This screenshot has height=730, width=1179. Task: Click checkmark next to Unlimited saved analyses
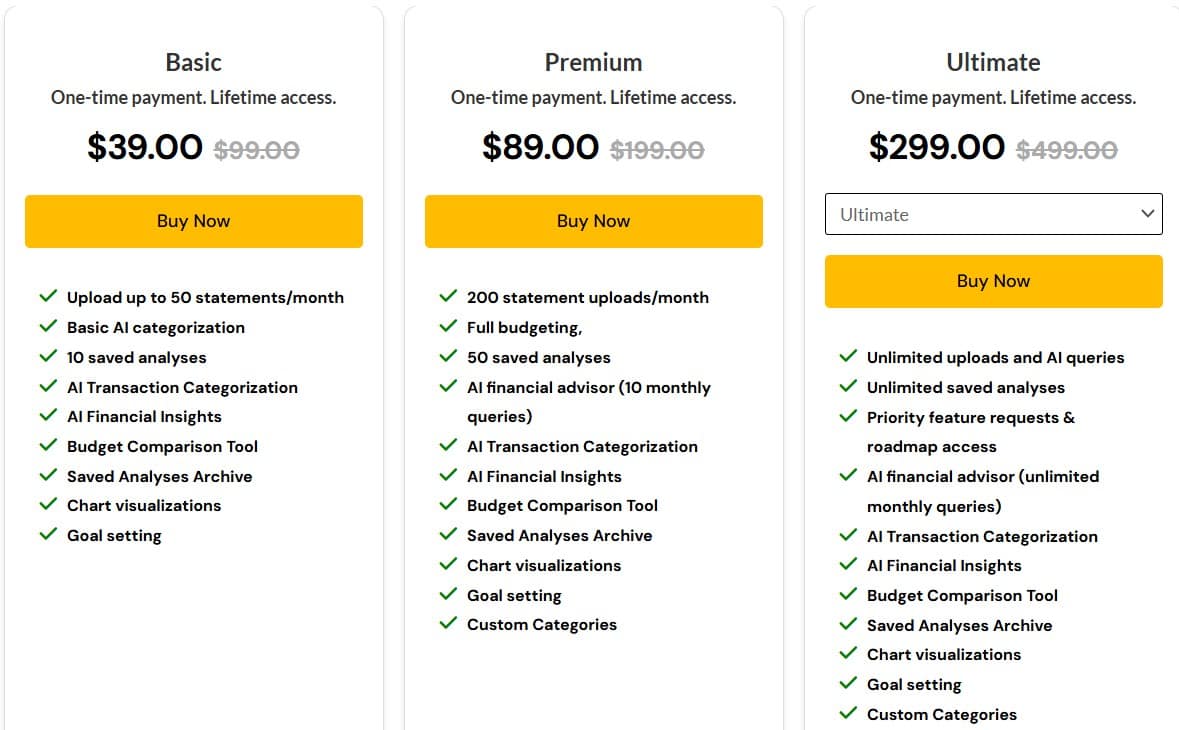(x=848, y=387)
